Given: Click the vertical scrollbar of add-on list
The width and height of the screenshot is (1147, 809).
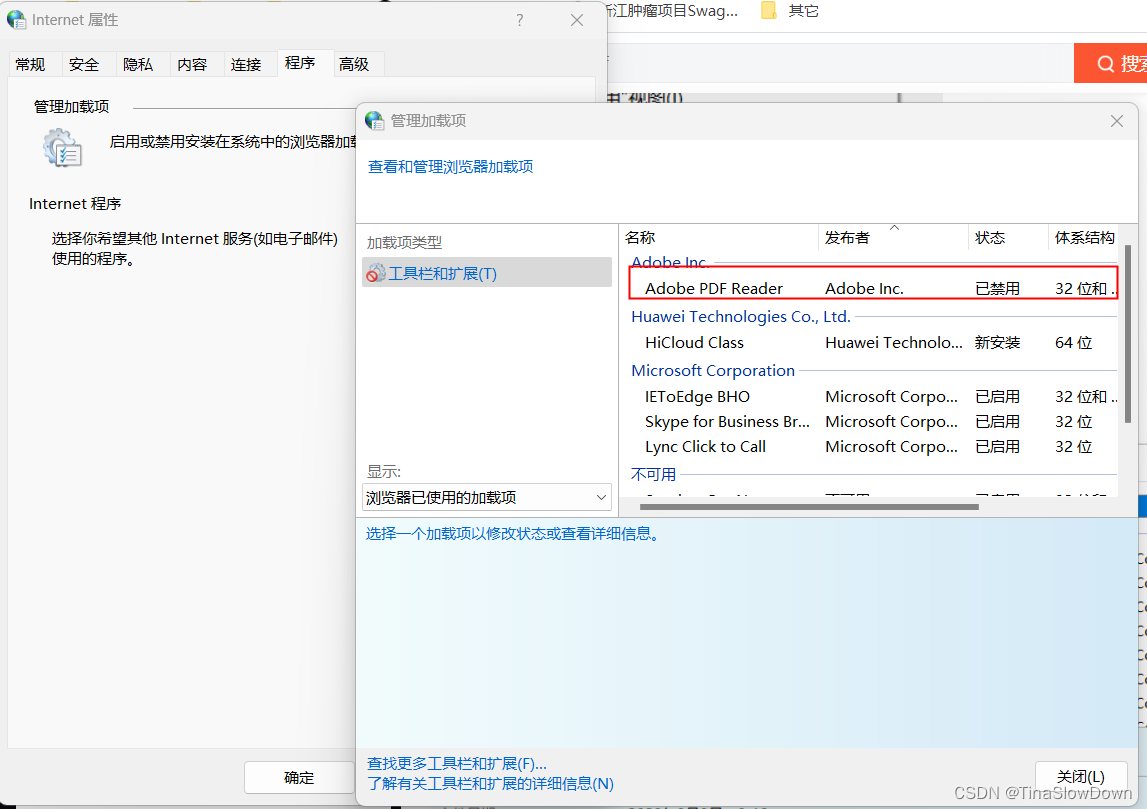Looking at the screenshot, I should [1127, 333].
